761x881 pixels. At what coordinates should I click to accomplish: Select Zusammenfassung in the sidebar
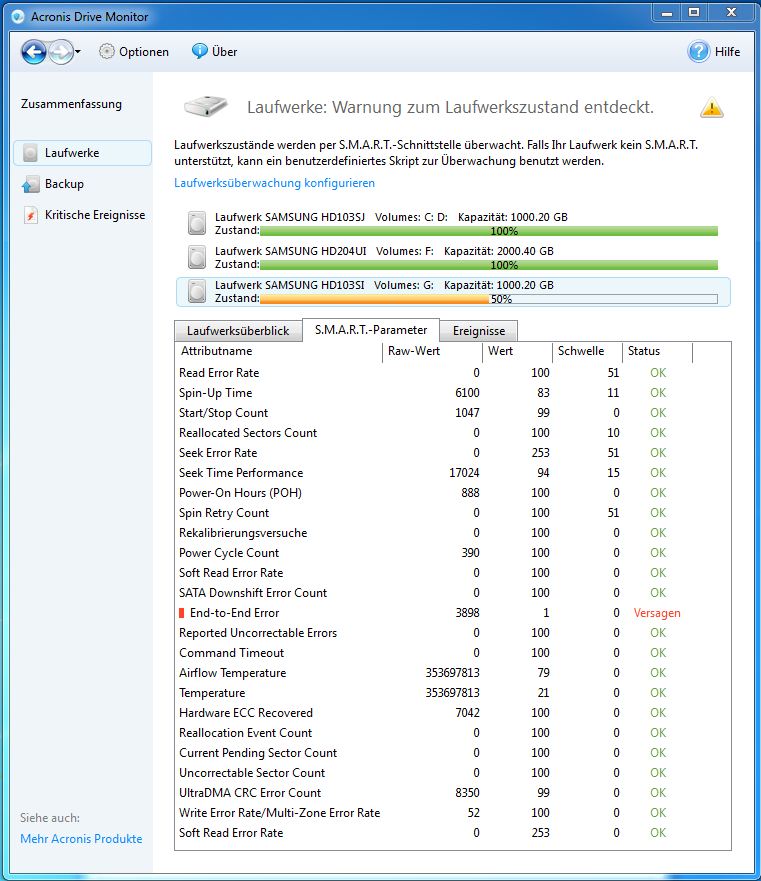(x=71, y=104)
